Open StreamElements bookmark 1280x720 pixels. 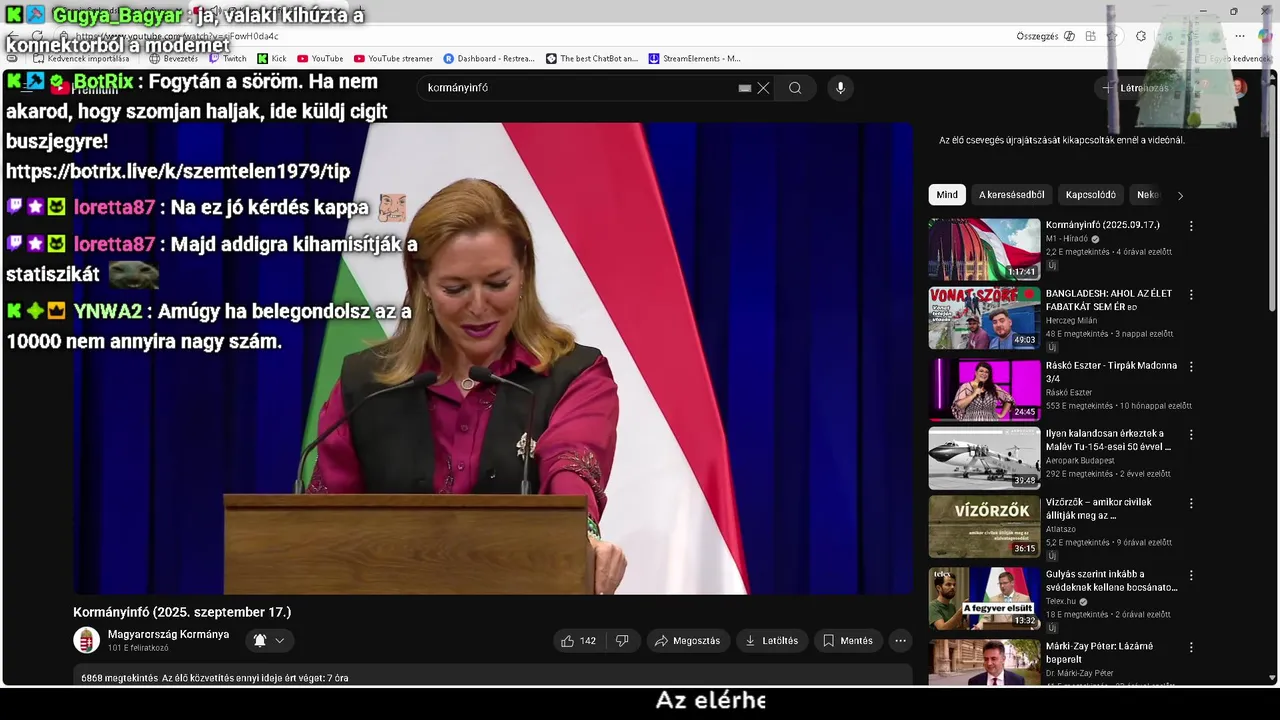click(x=695, y=58)
